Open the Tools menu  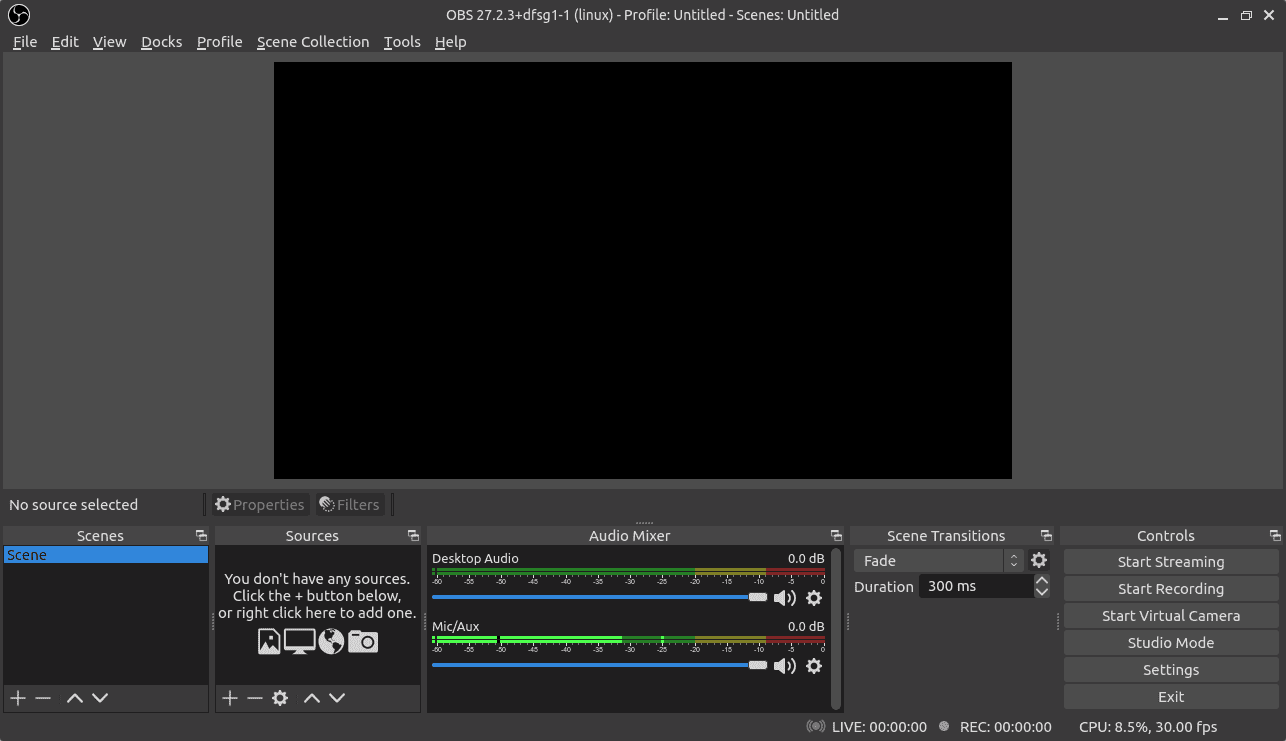click(402, 42)
